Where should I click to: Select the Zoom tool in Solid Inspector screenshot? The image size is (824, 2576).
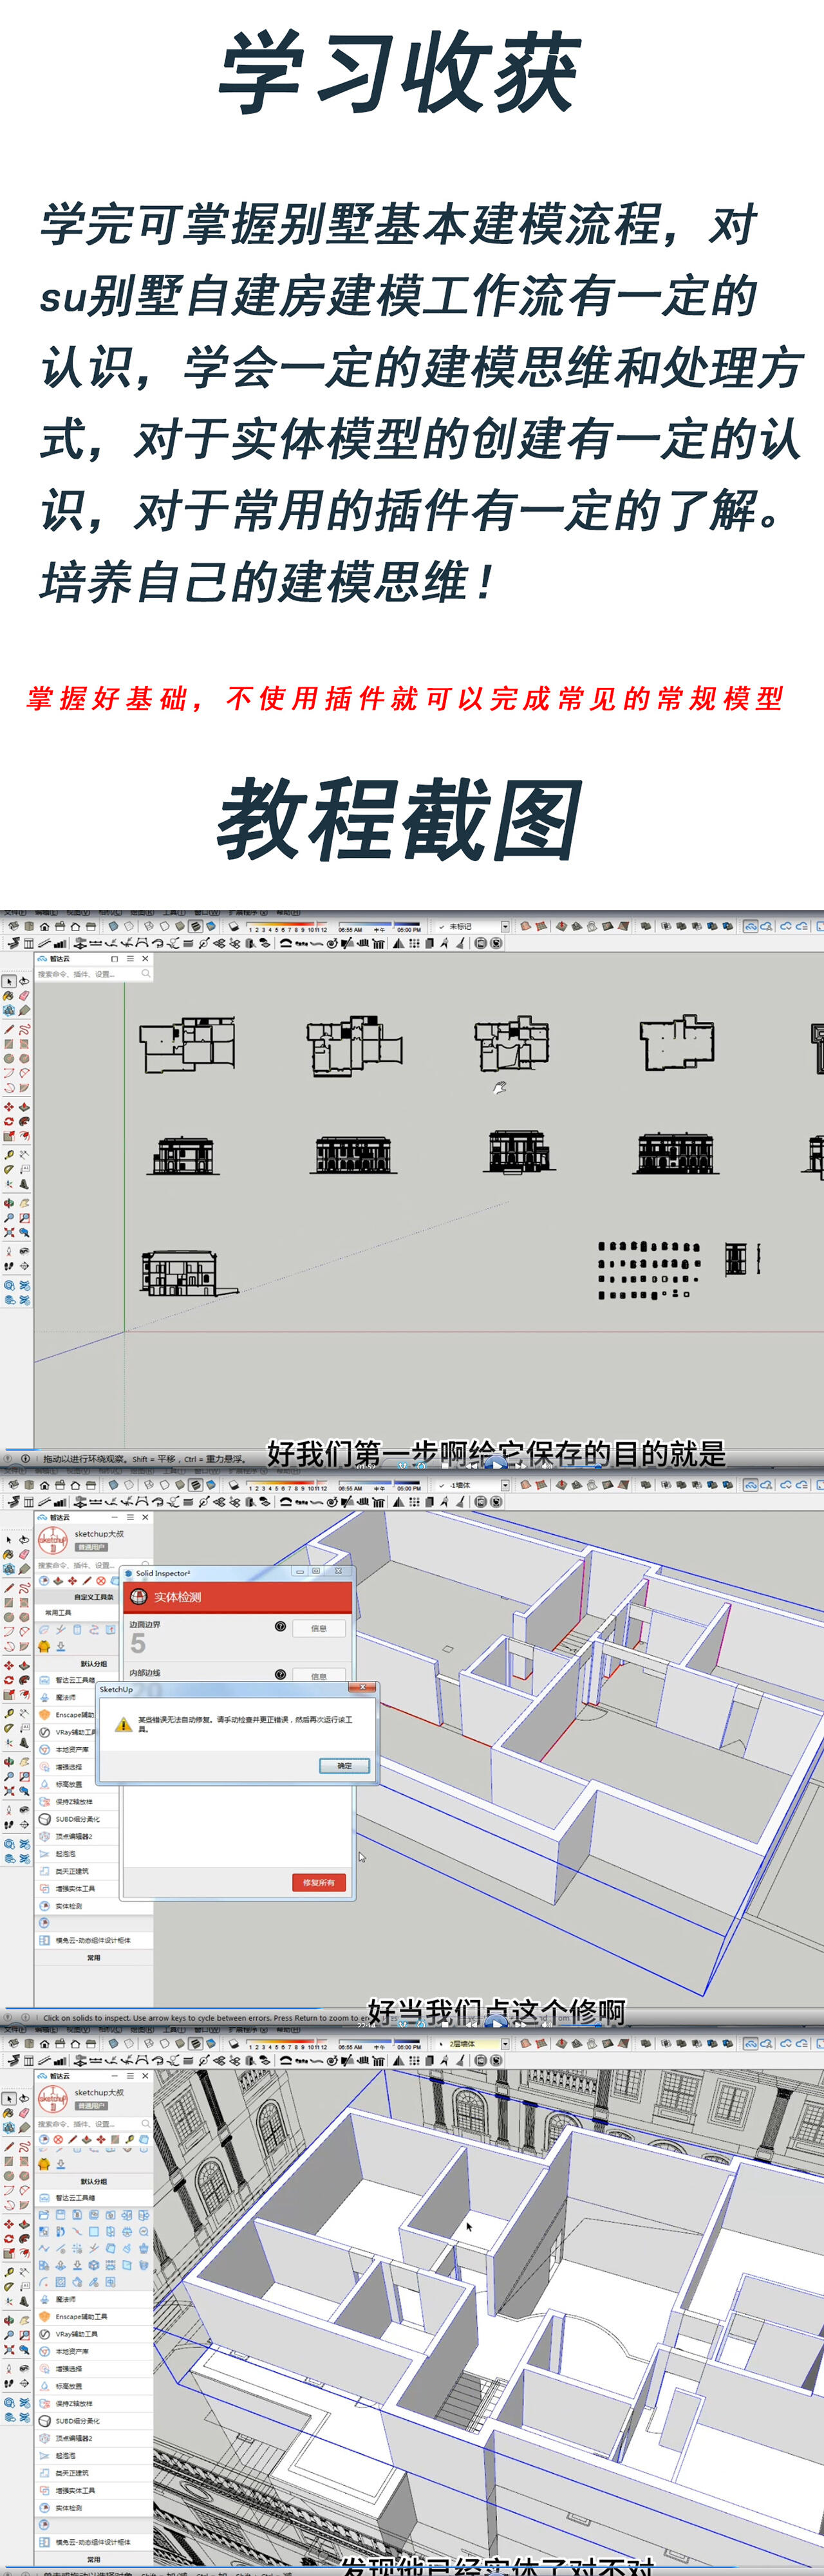[8, 1776]
